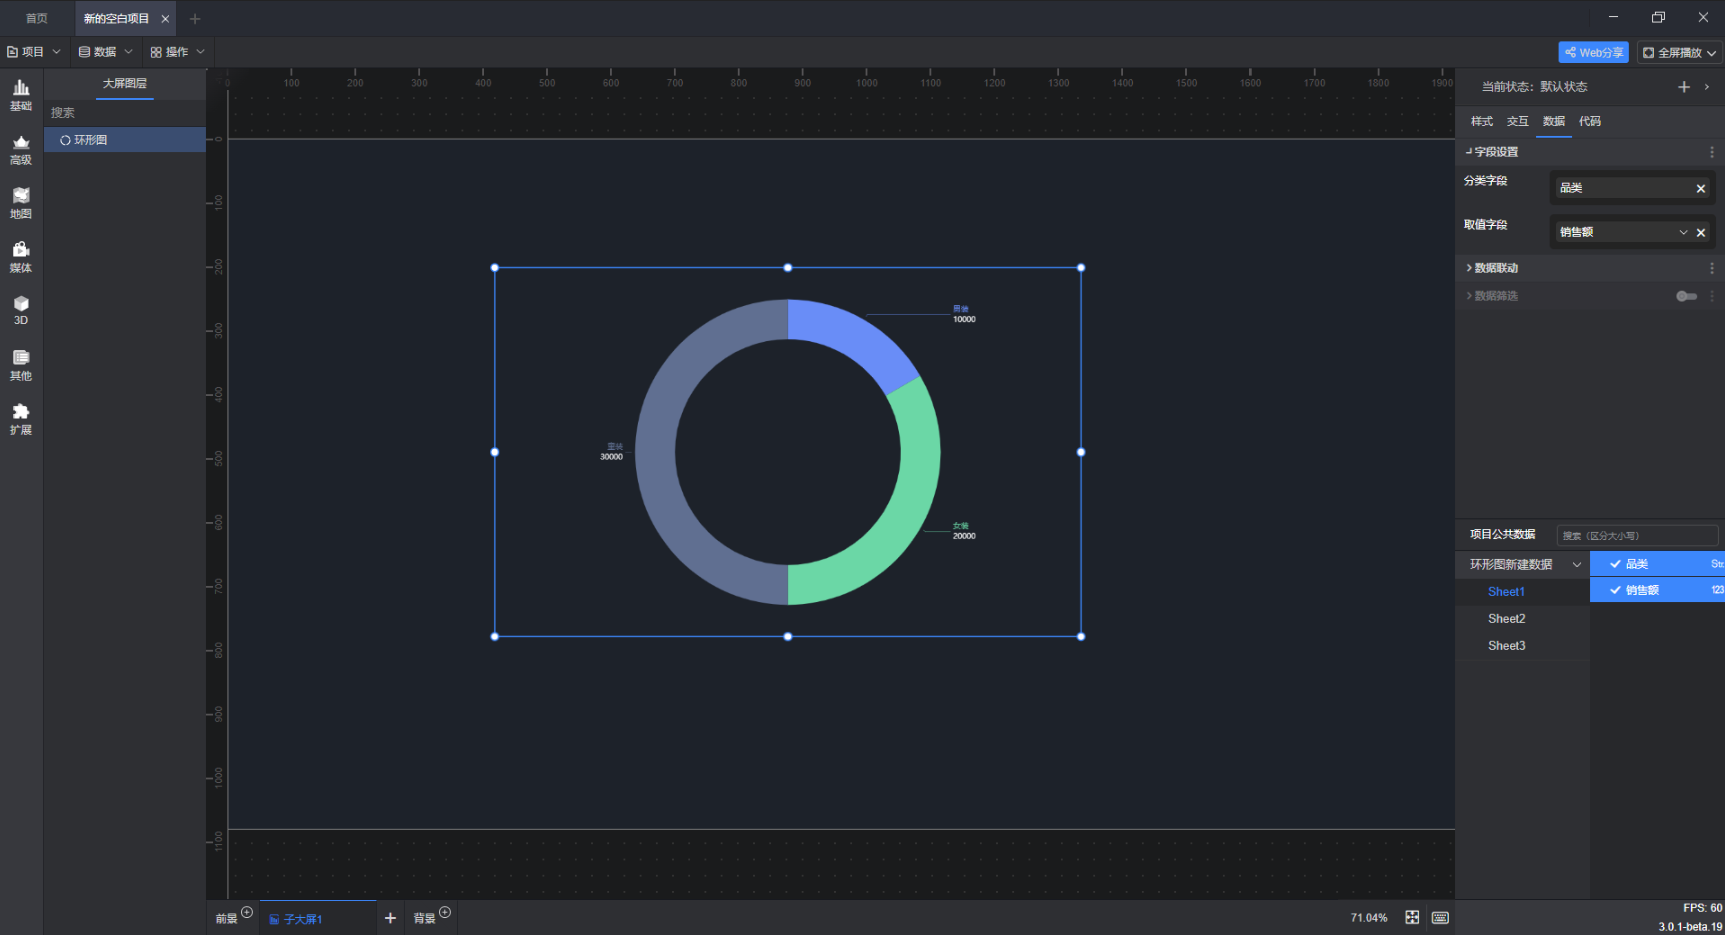Open keyboard shortcuts icon

click(1440, 918)
